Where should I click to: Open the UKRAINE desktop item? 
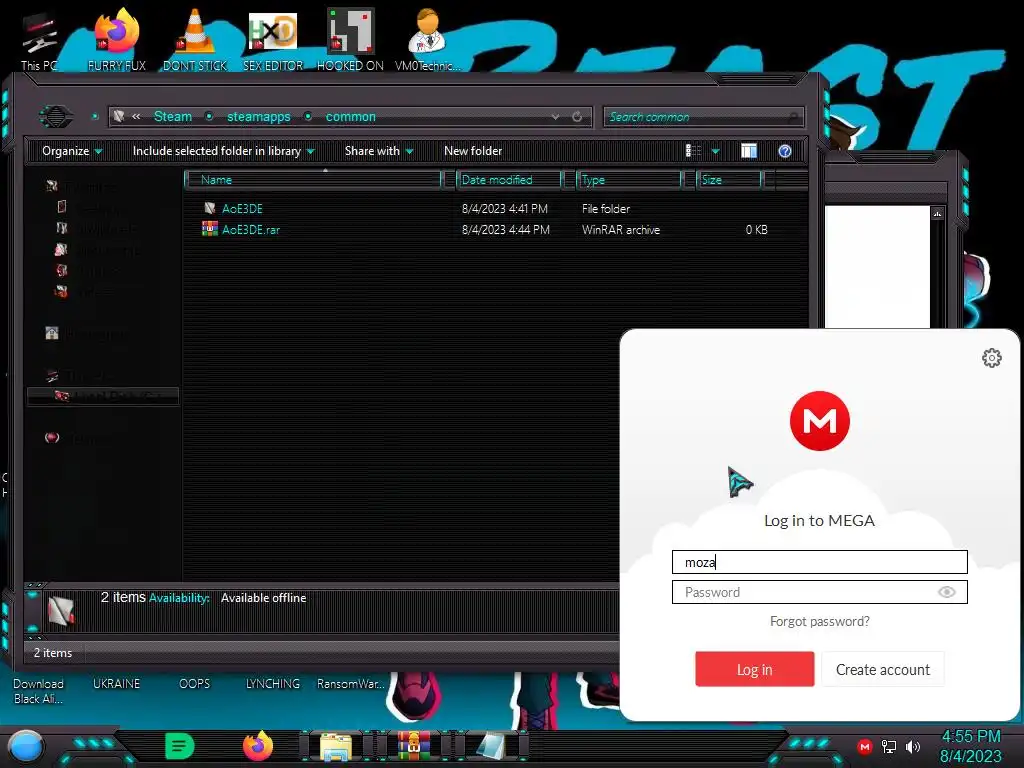tap(116, 684)
